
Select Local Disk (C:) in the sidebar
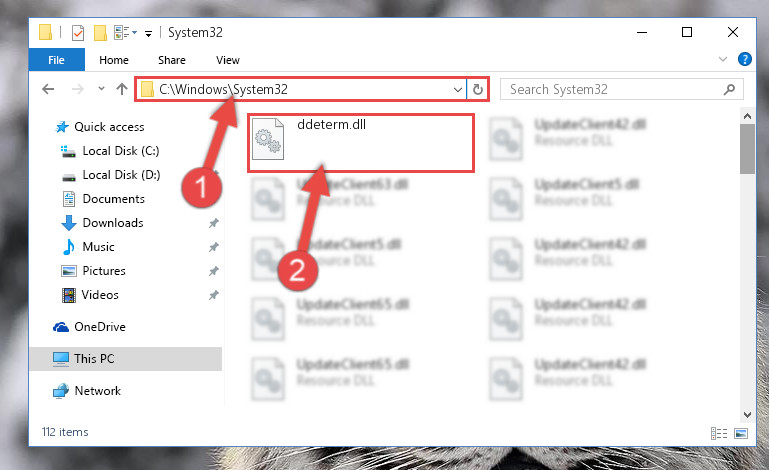pyautogui.click(x=121, y=151)
